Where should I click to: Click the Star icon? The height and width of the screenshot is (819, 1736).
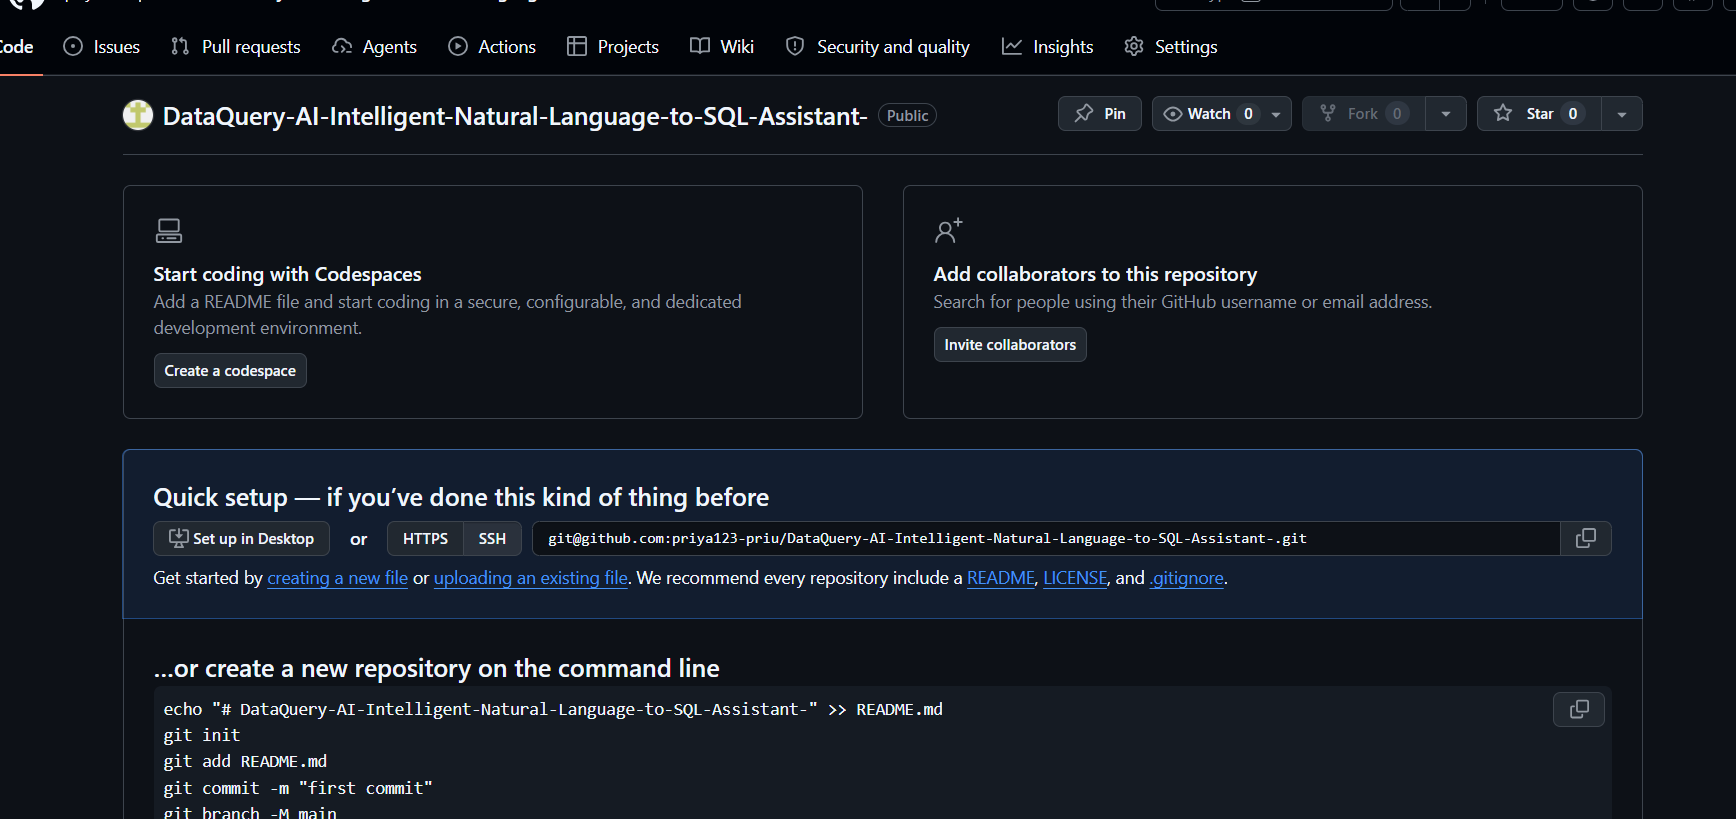pos(1503,114)
